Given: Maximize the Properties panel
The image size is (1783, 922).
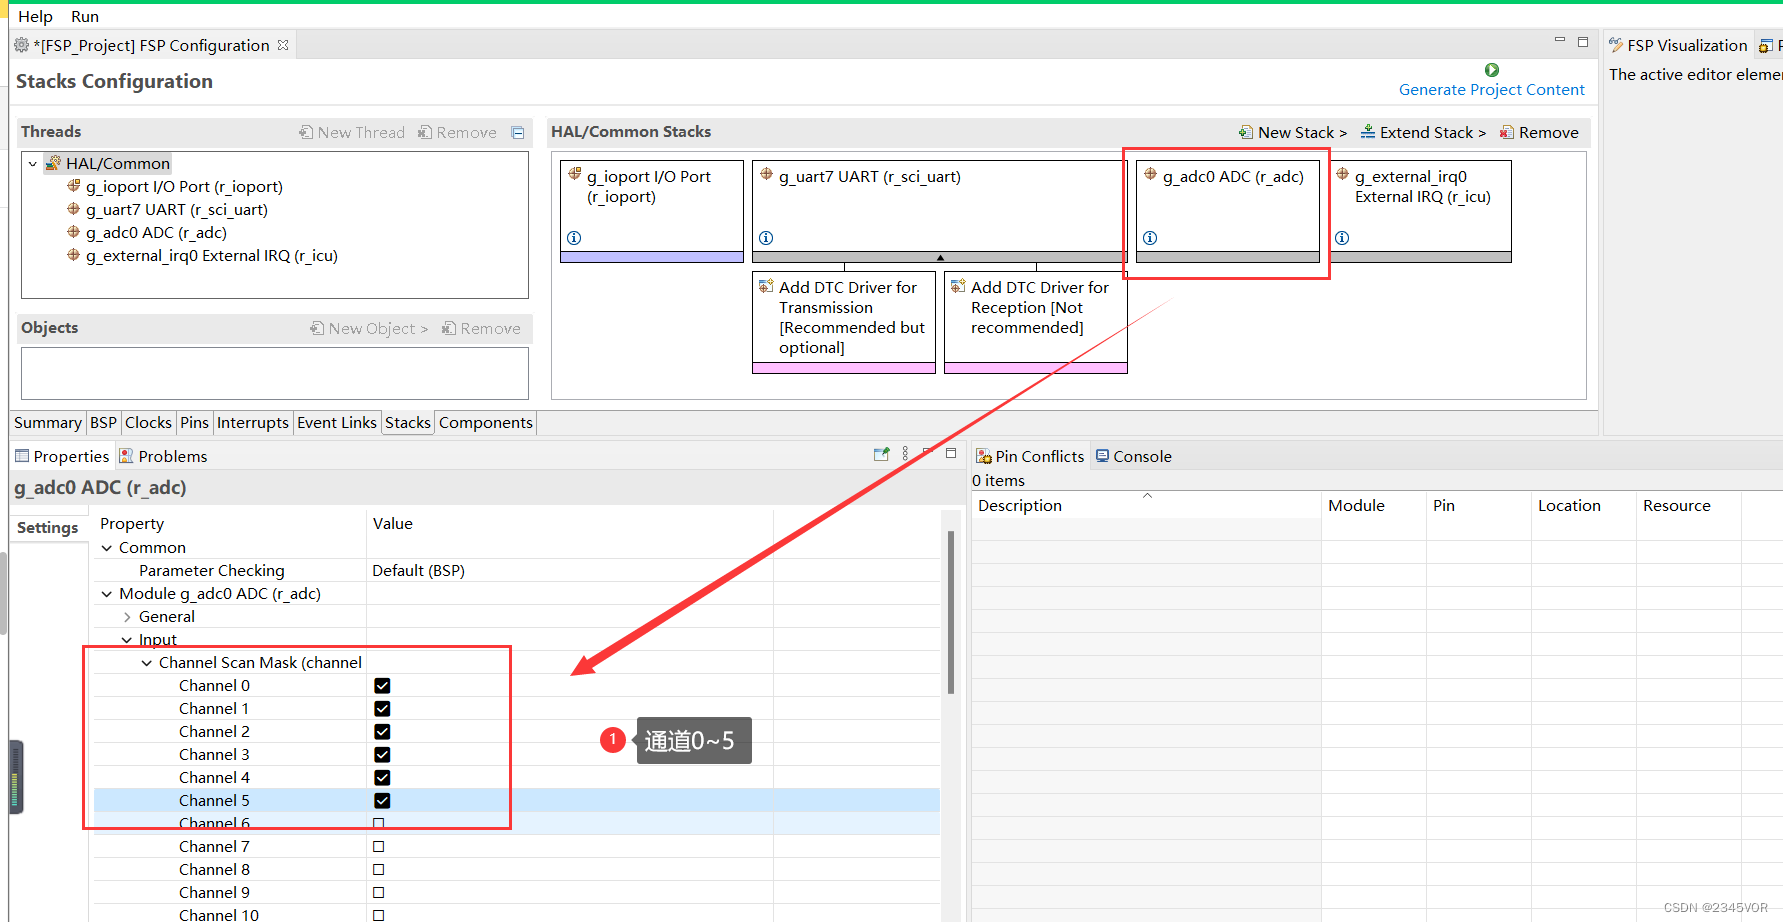Looking at the screenshot, I should 951,453.
